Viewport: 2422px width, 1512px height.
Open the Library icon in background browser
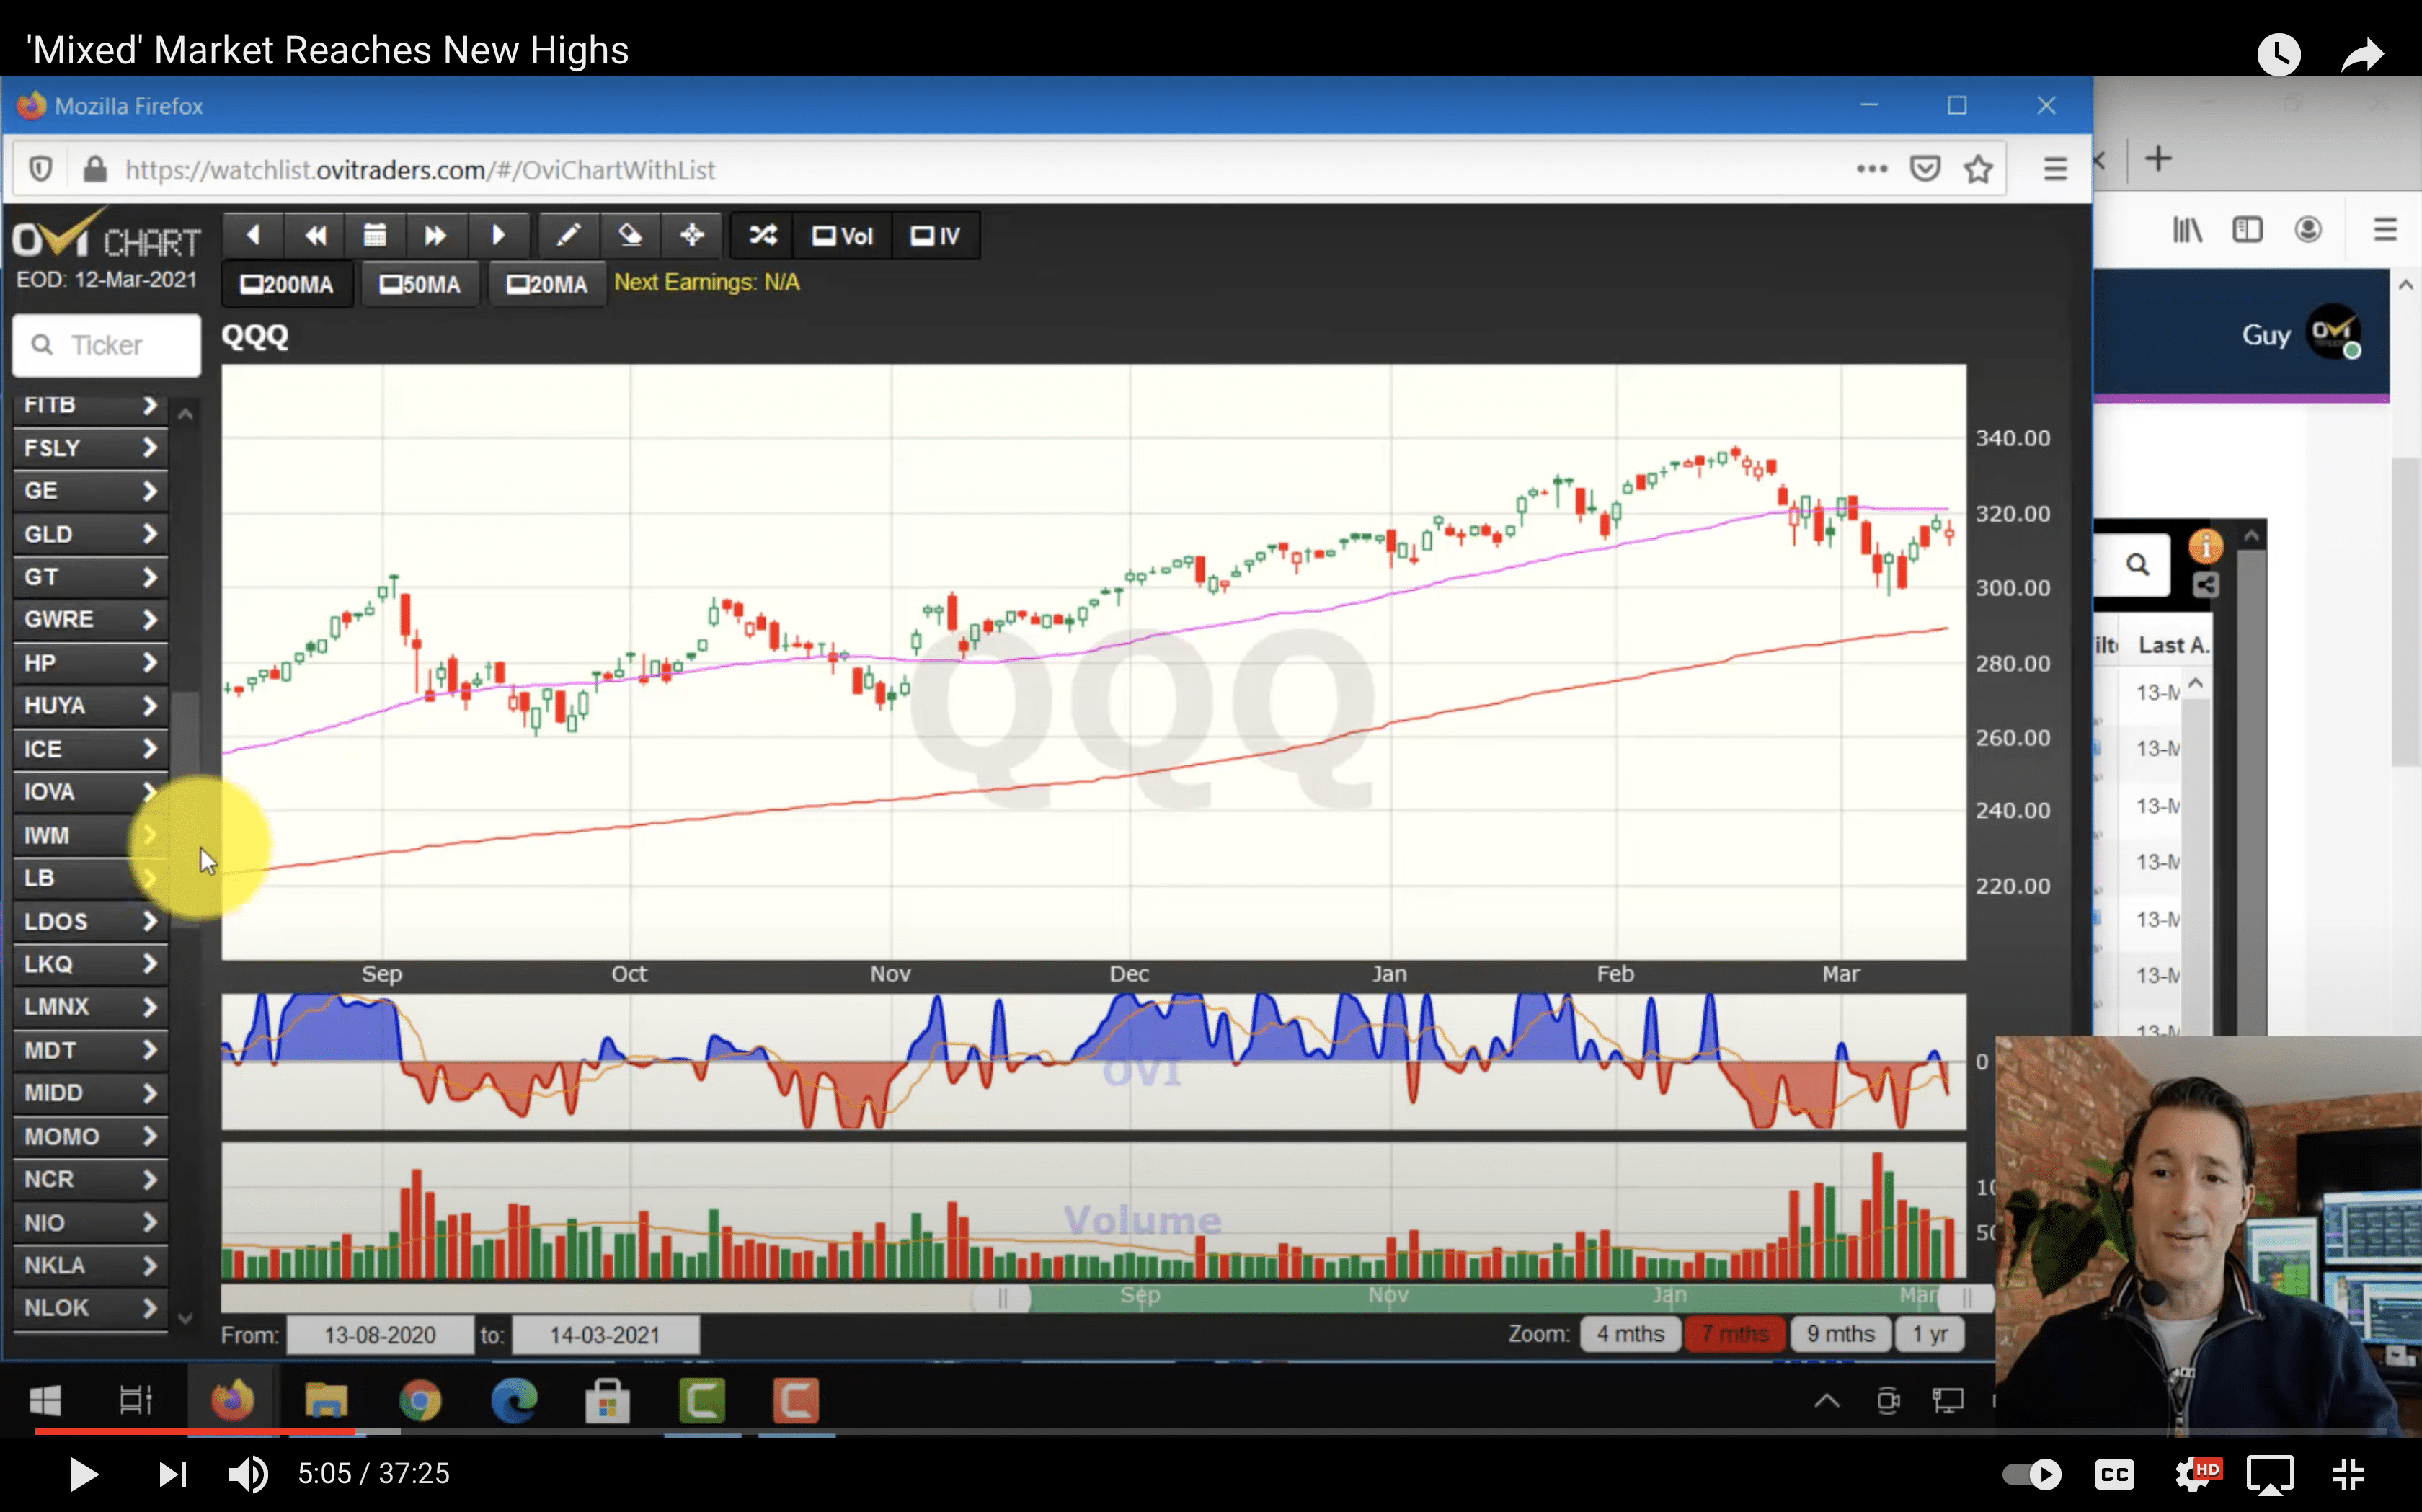(2187, 230)
